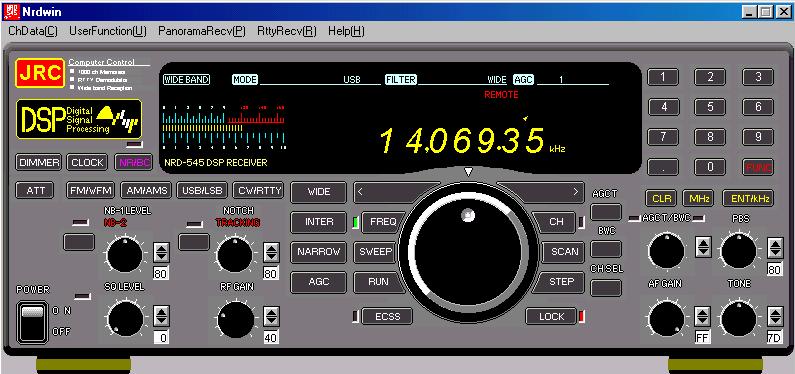Image resolution: width=795 pixels, height=374 pixels.
Task: Click the FREQ button
Action: (x=383, y=222)
